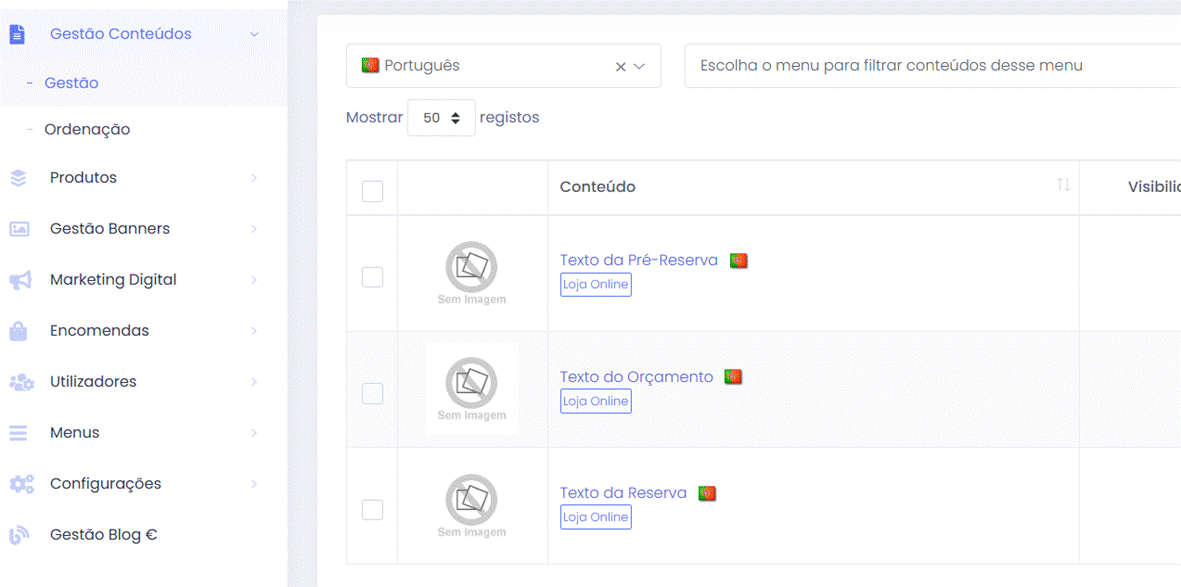Check the Texto da Pré-Reserva row checkbox

(372, 277)
